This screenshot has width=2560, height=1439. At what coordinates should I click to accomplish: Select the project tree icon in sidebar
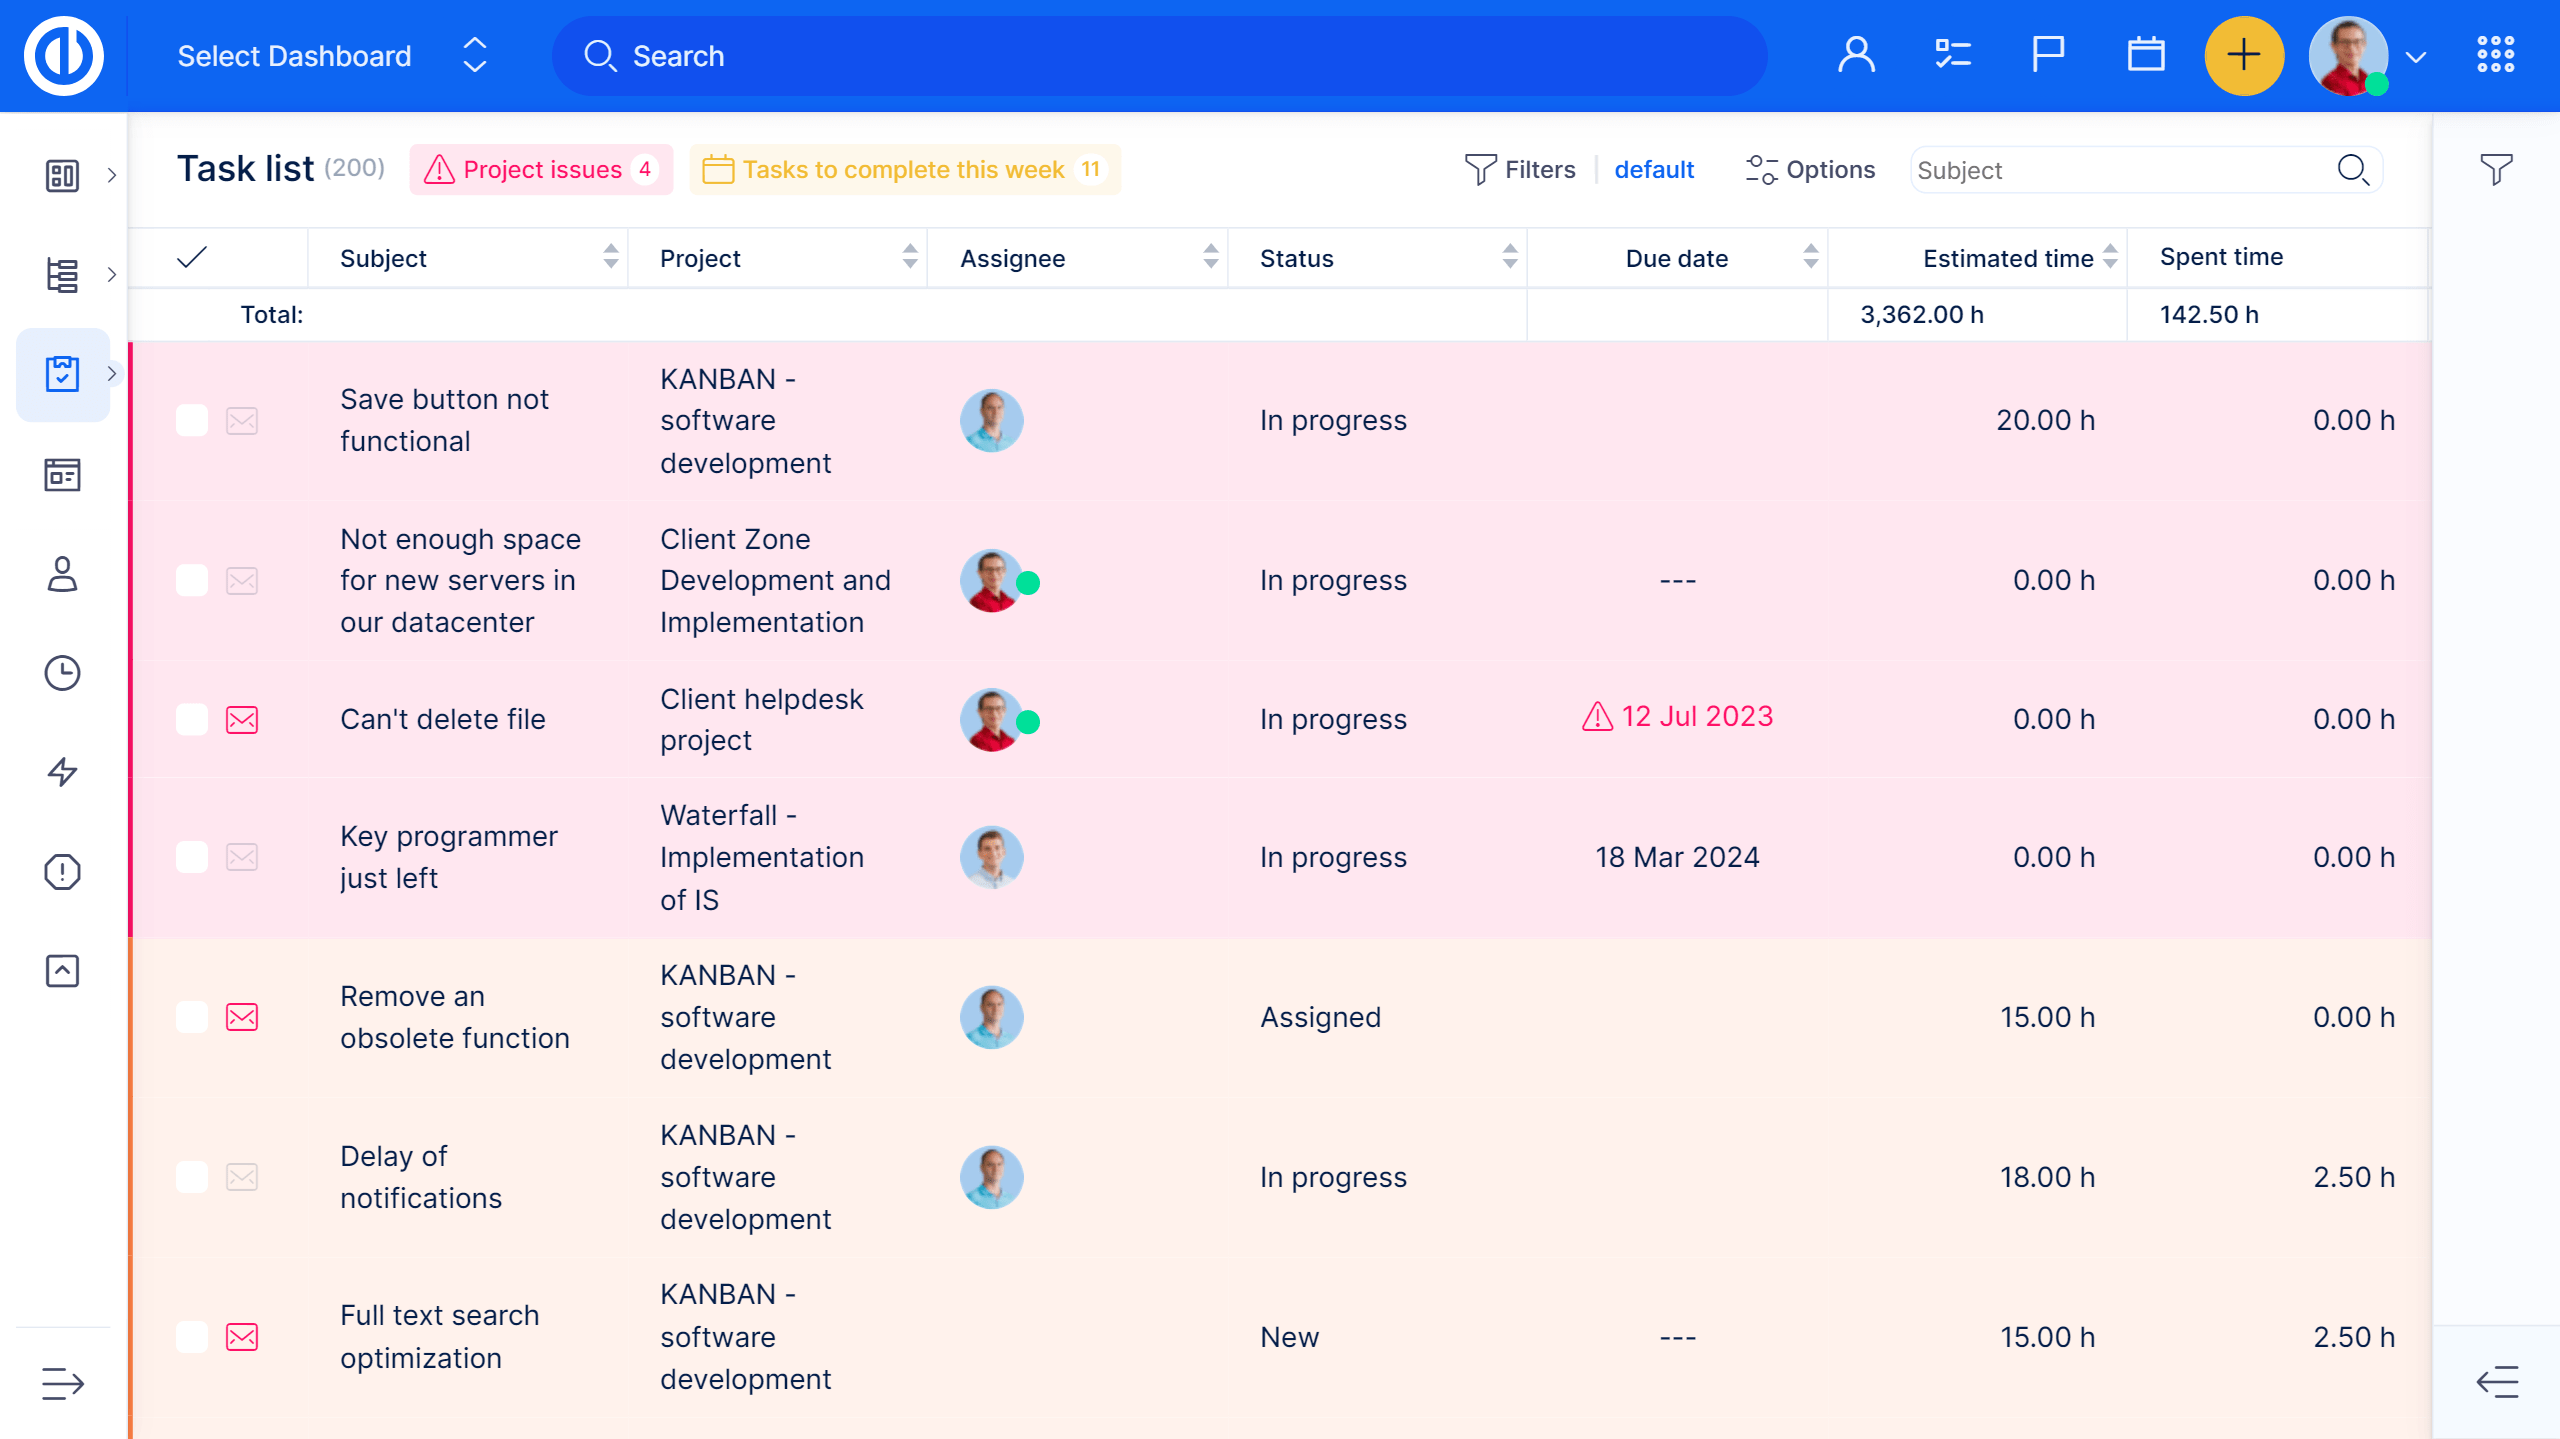[62, 274]
